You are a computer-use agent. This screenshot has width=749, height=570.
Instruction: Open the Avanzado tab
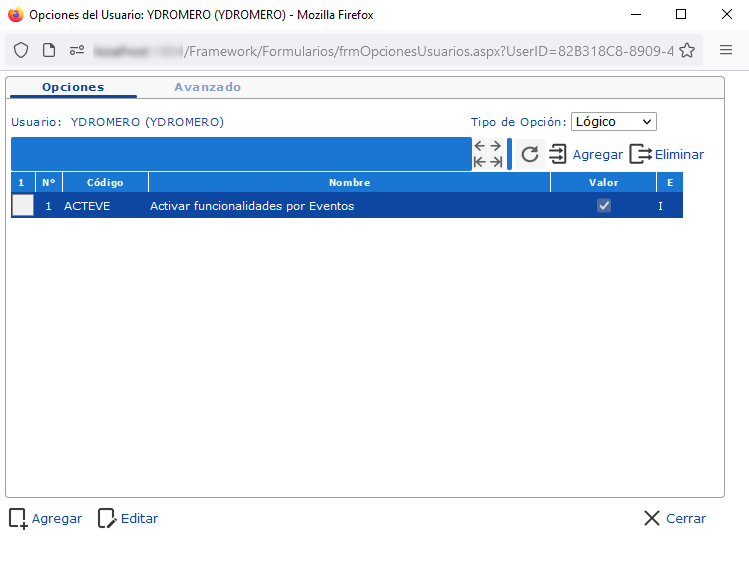click(207, 87)
